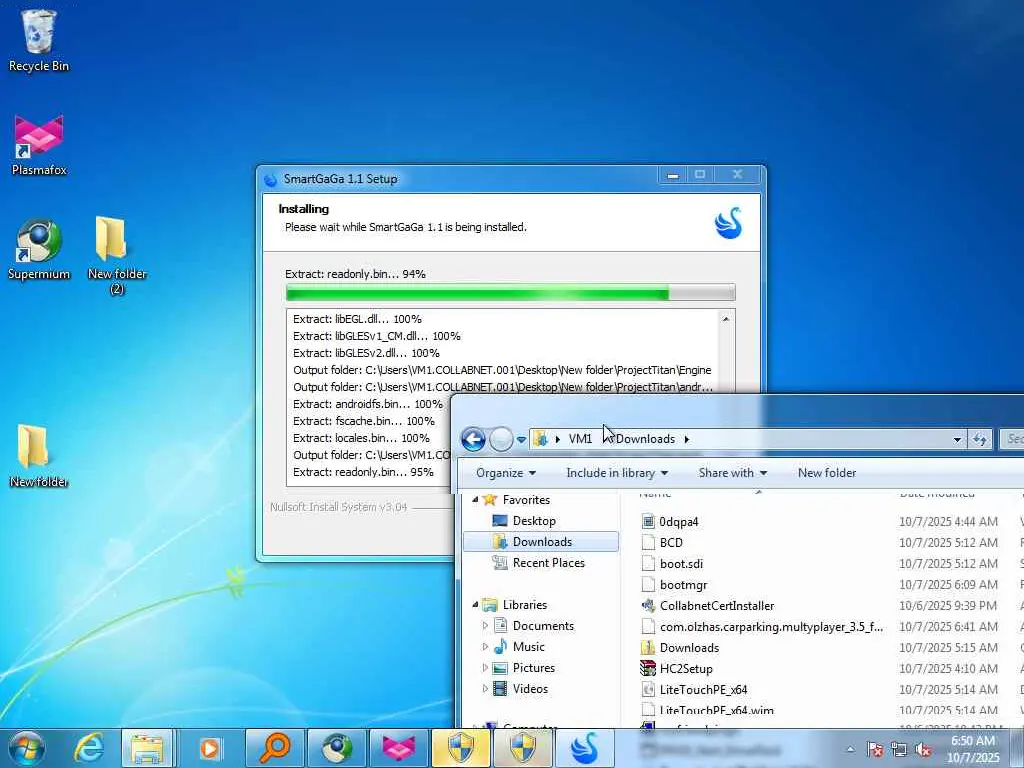Open Windows Explorer taskbar button
Screen dimensions: 1024x768
pyautogui.click(x=147, y=748)
